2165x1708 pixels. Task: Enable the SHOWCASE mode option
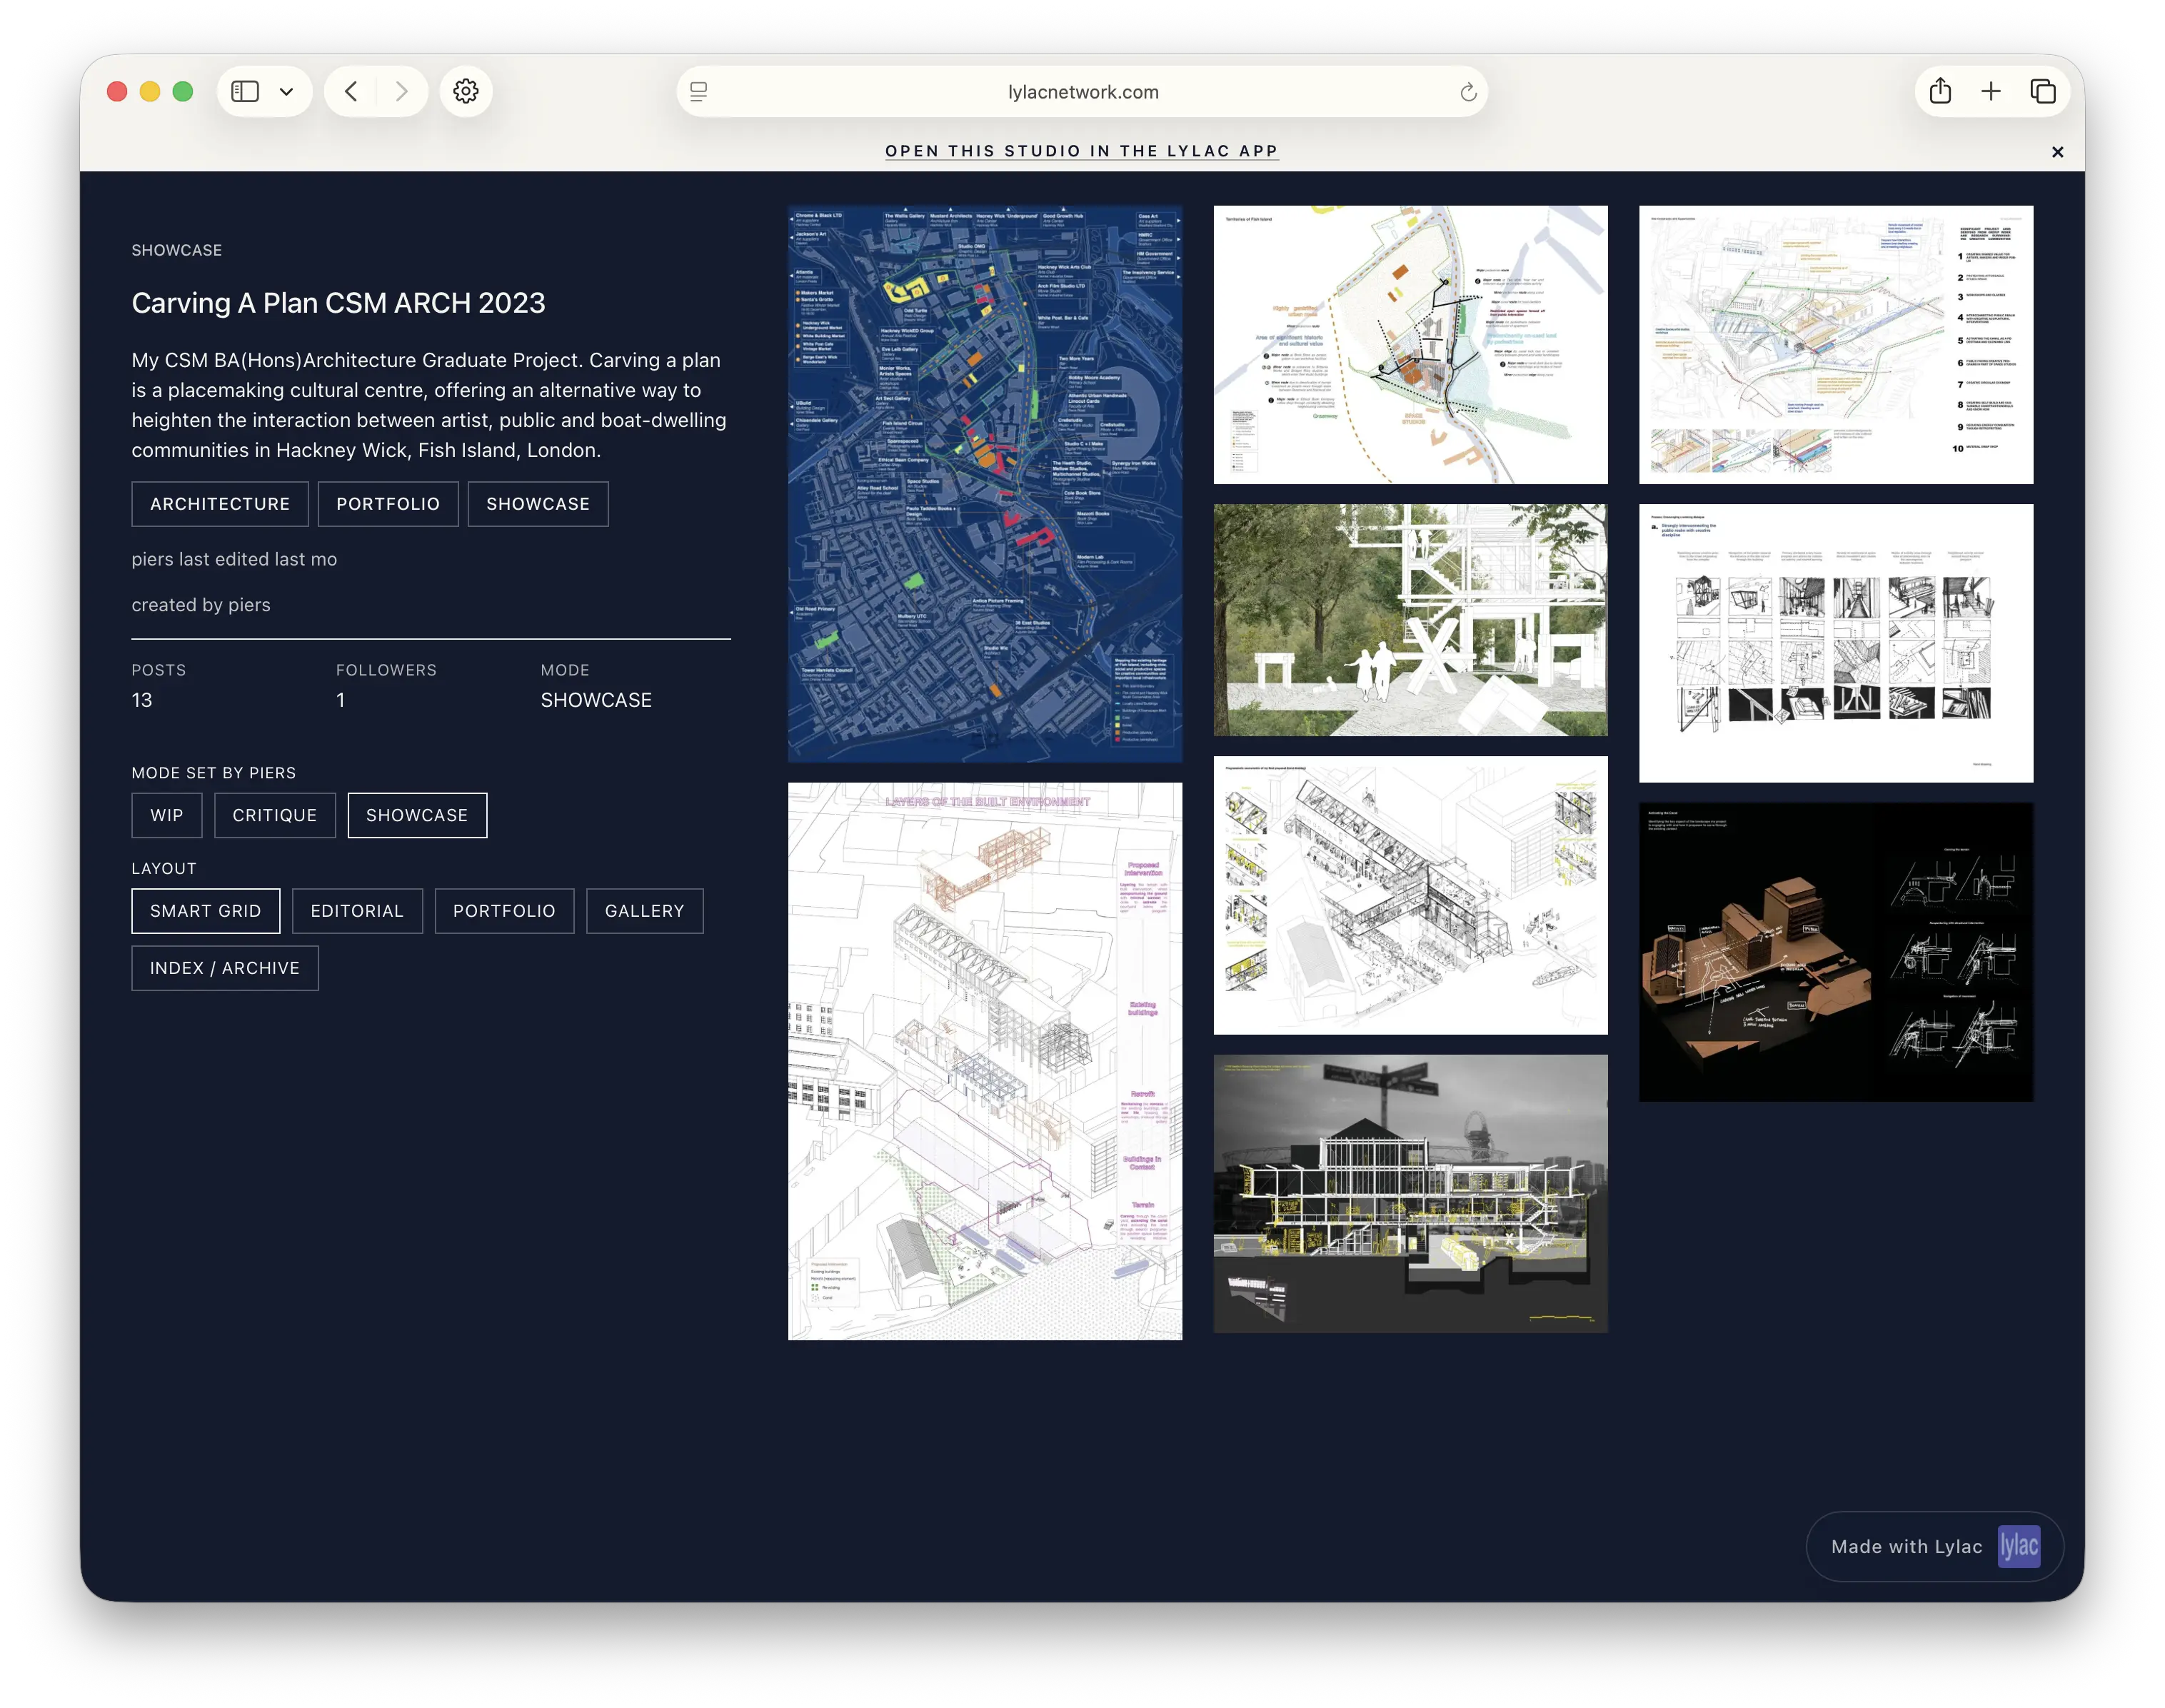417,815
